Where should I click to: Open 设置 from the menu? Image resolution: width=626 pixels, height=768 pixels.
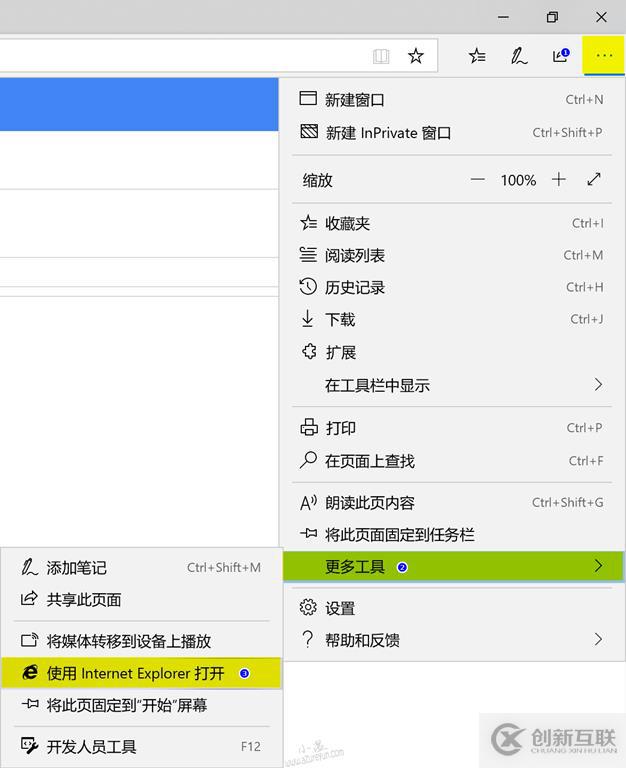click(340, 608)
